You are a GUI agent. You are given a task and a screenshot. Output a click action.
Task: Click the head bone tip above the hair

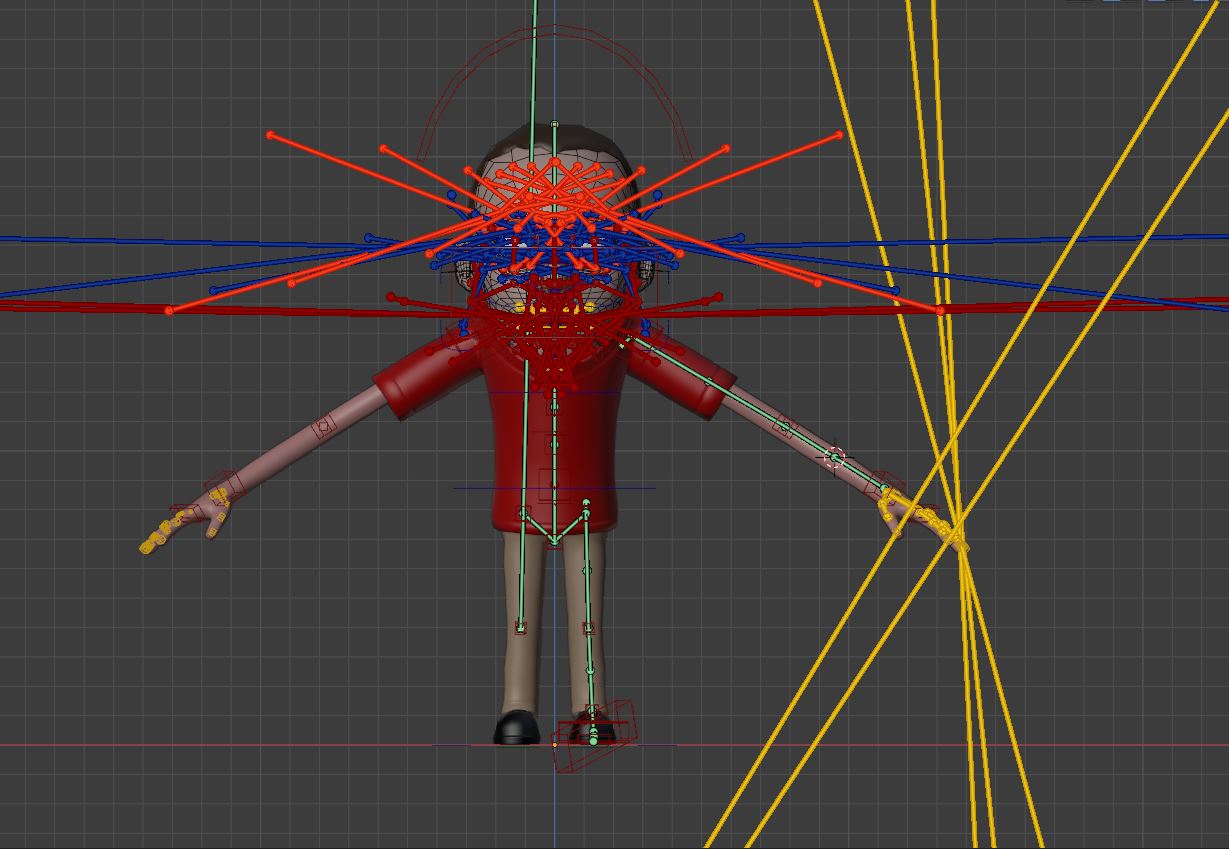[x=555, y=125]
